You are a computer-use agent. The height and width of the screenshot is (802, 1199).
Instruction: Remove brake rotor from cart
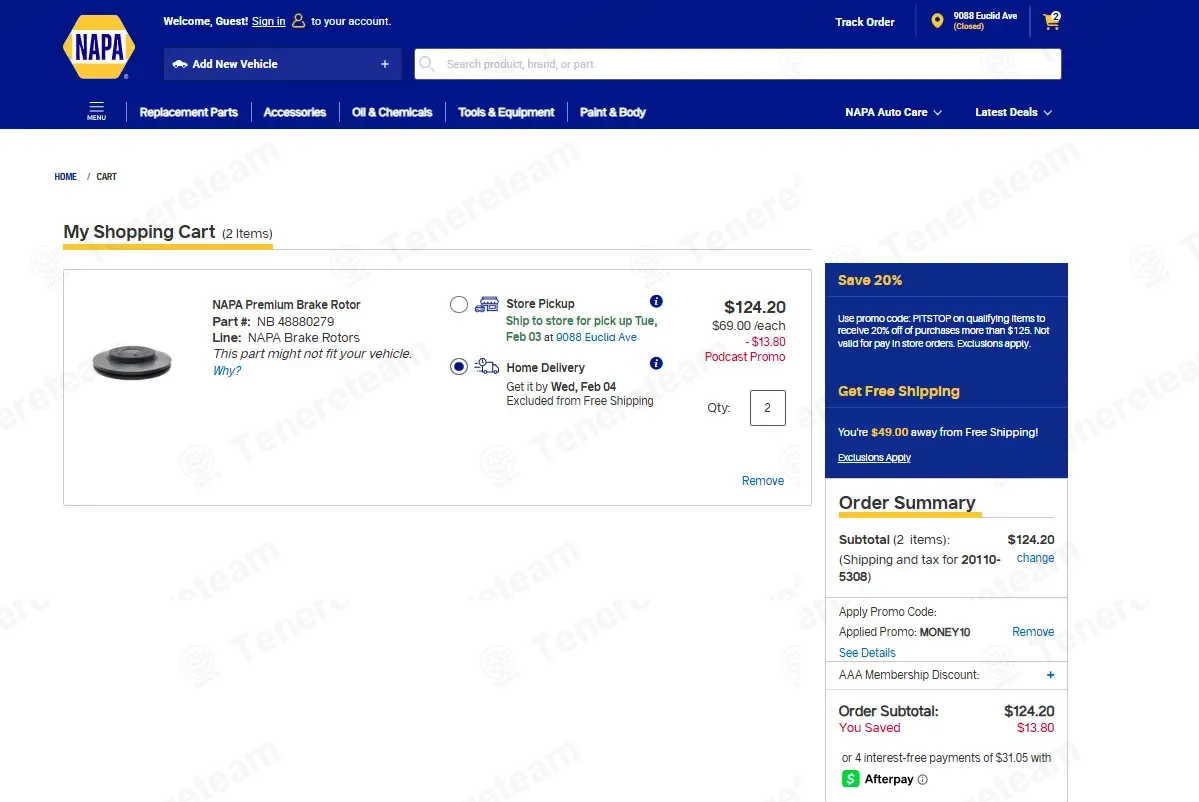(762, 481)
